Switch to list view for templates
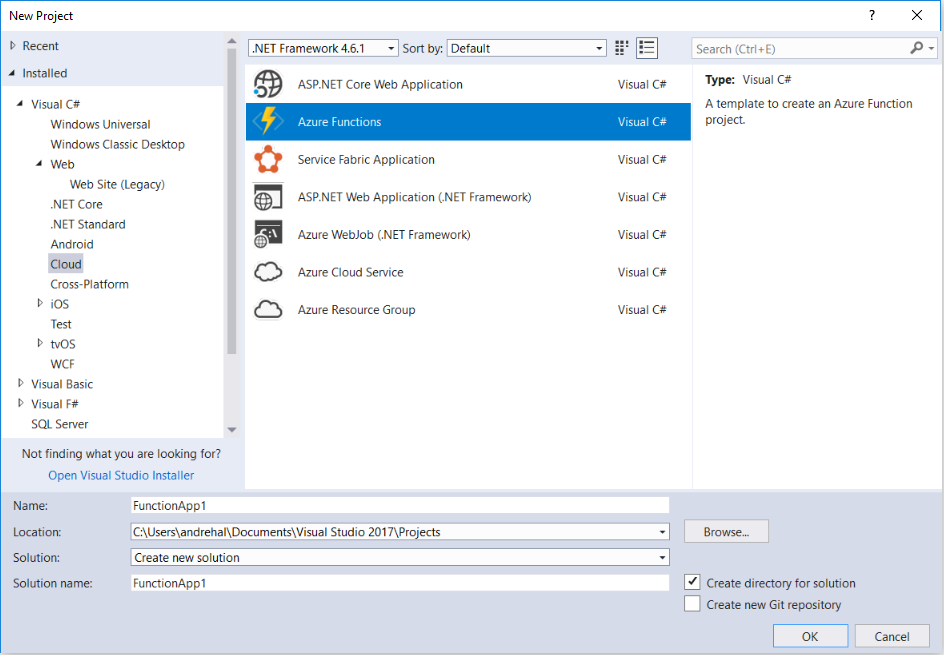This screenshot has height=655, width=944. tap(646, 47)
